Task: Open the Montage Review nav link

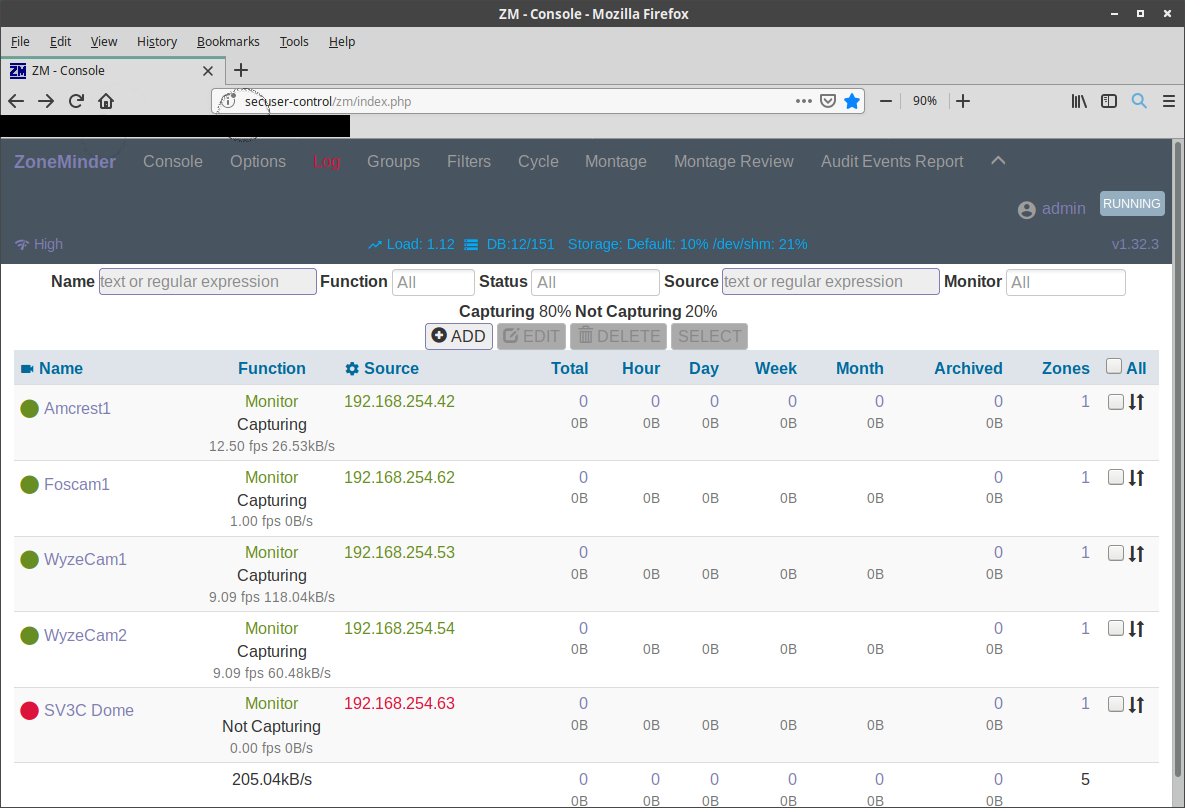Action: pos(734,162)
